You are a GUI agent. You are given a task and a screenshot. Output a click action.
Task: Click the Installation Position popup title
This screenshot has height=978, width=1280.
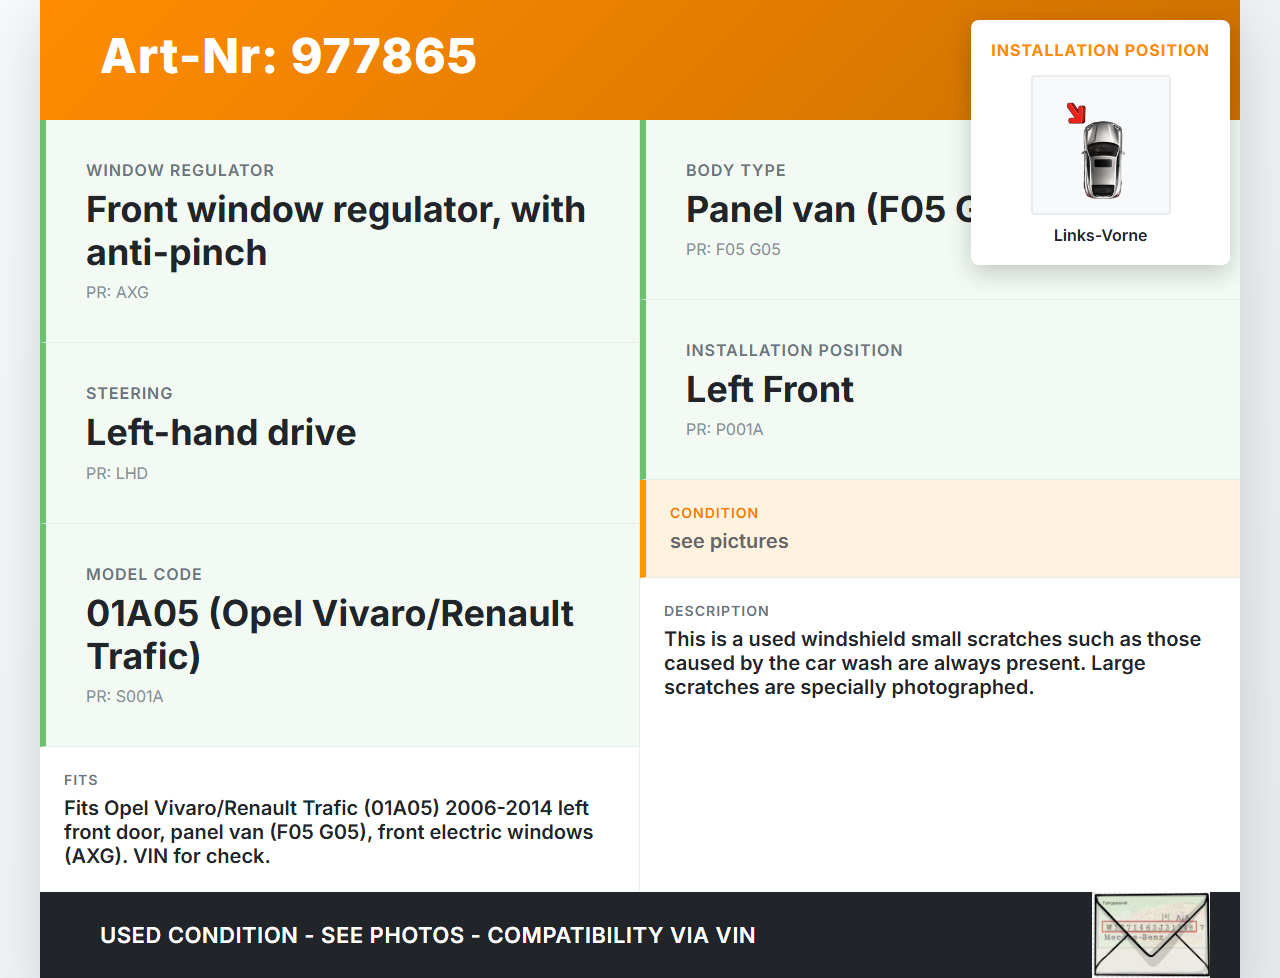(x=1100, y=50)
